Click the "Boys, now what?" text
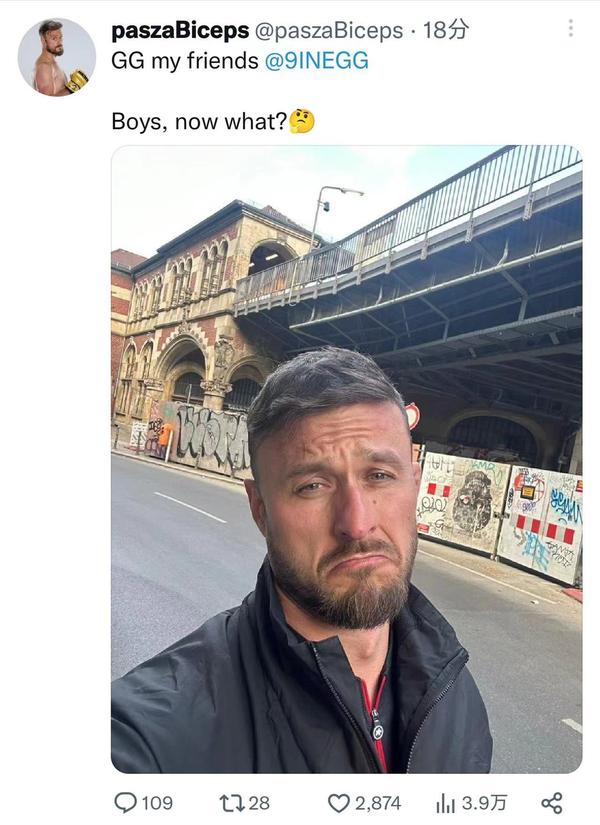The width and height of the screenshot is (600, 825). point(198,122)
